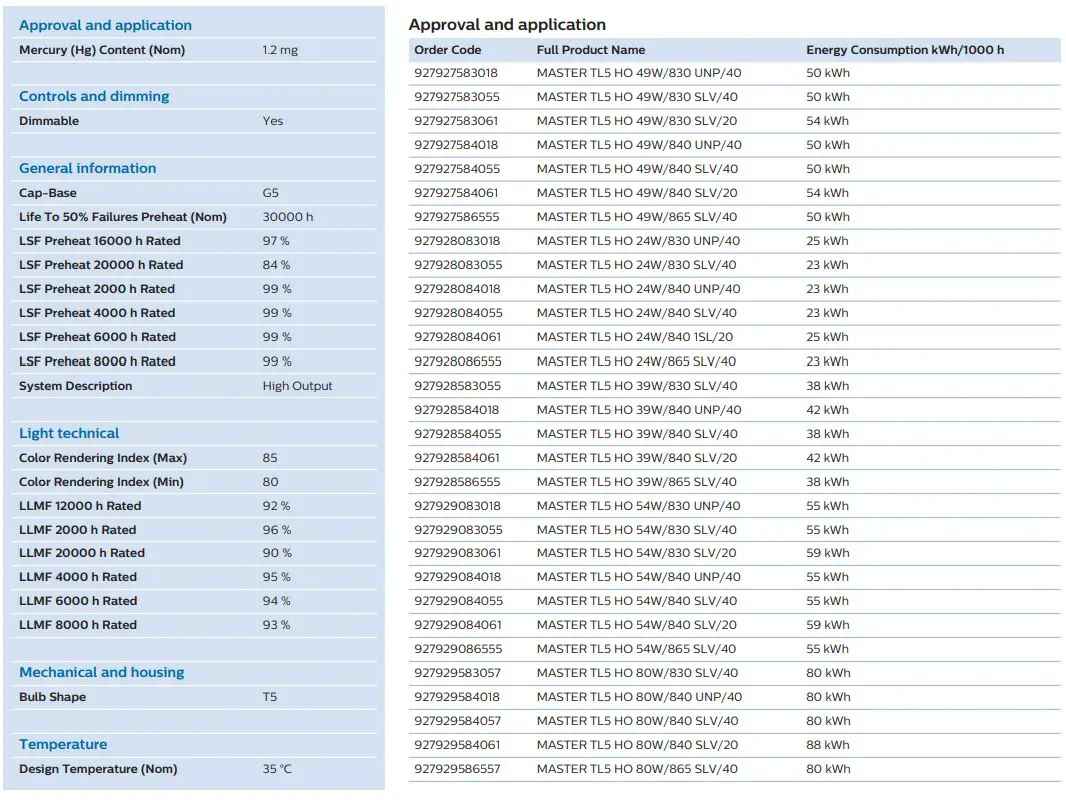Select the 'Full Product Name' column header
1066x805 pixels.
(590, 49)
